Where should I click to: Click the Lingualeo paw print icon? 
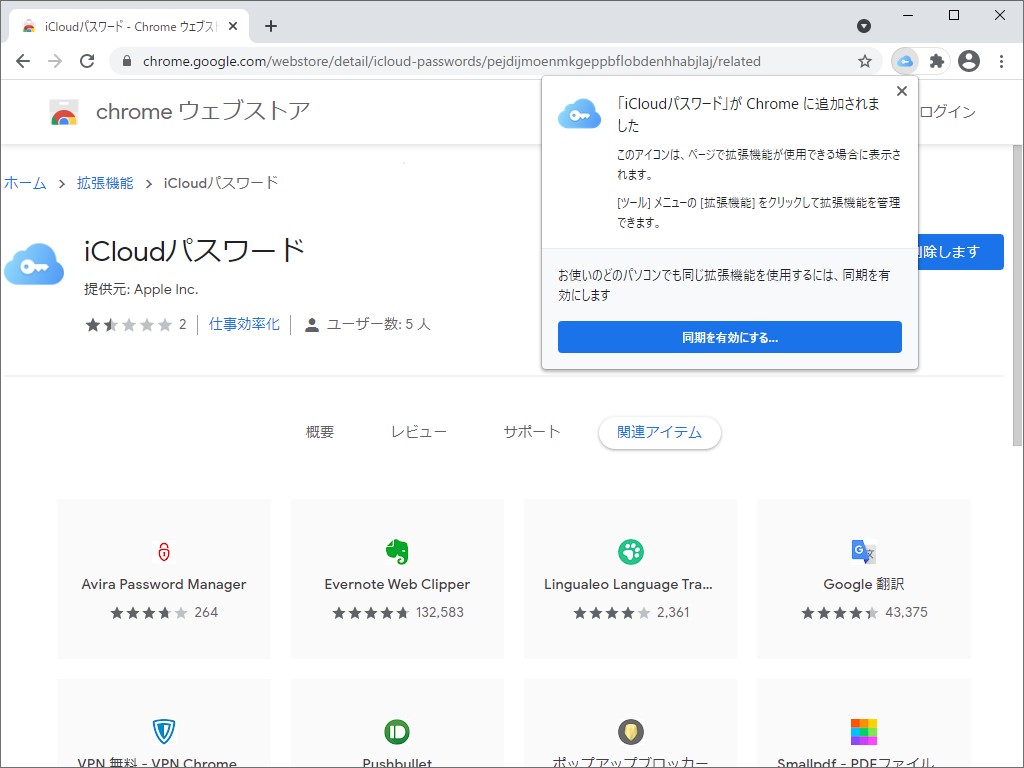(629, 551)
